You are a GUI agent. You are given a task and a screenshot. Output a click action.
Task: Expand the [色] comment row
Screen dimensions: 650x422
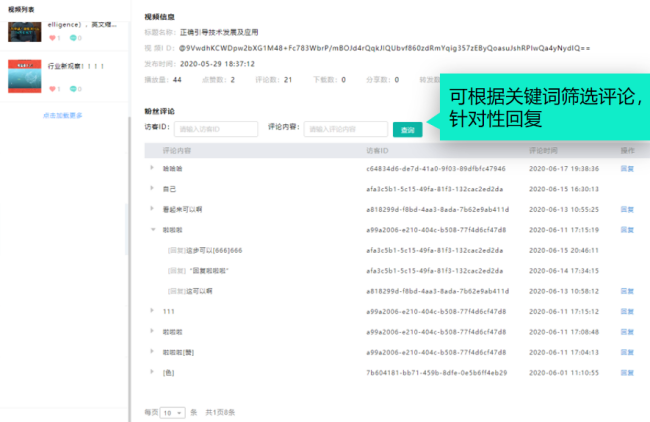click(152, 372)
